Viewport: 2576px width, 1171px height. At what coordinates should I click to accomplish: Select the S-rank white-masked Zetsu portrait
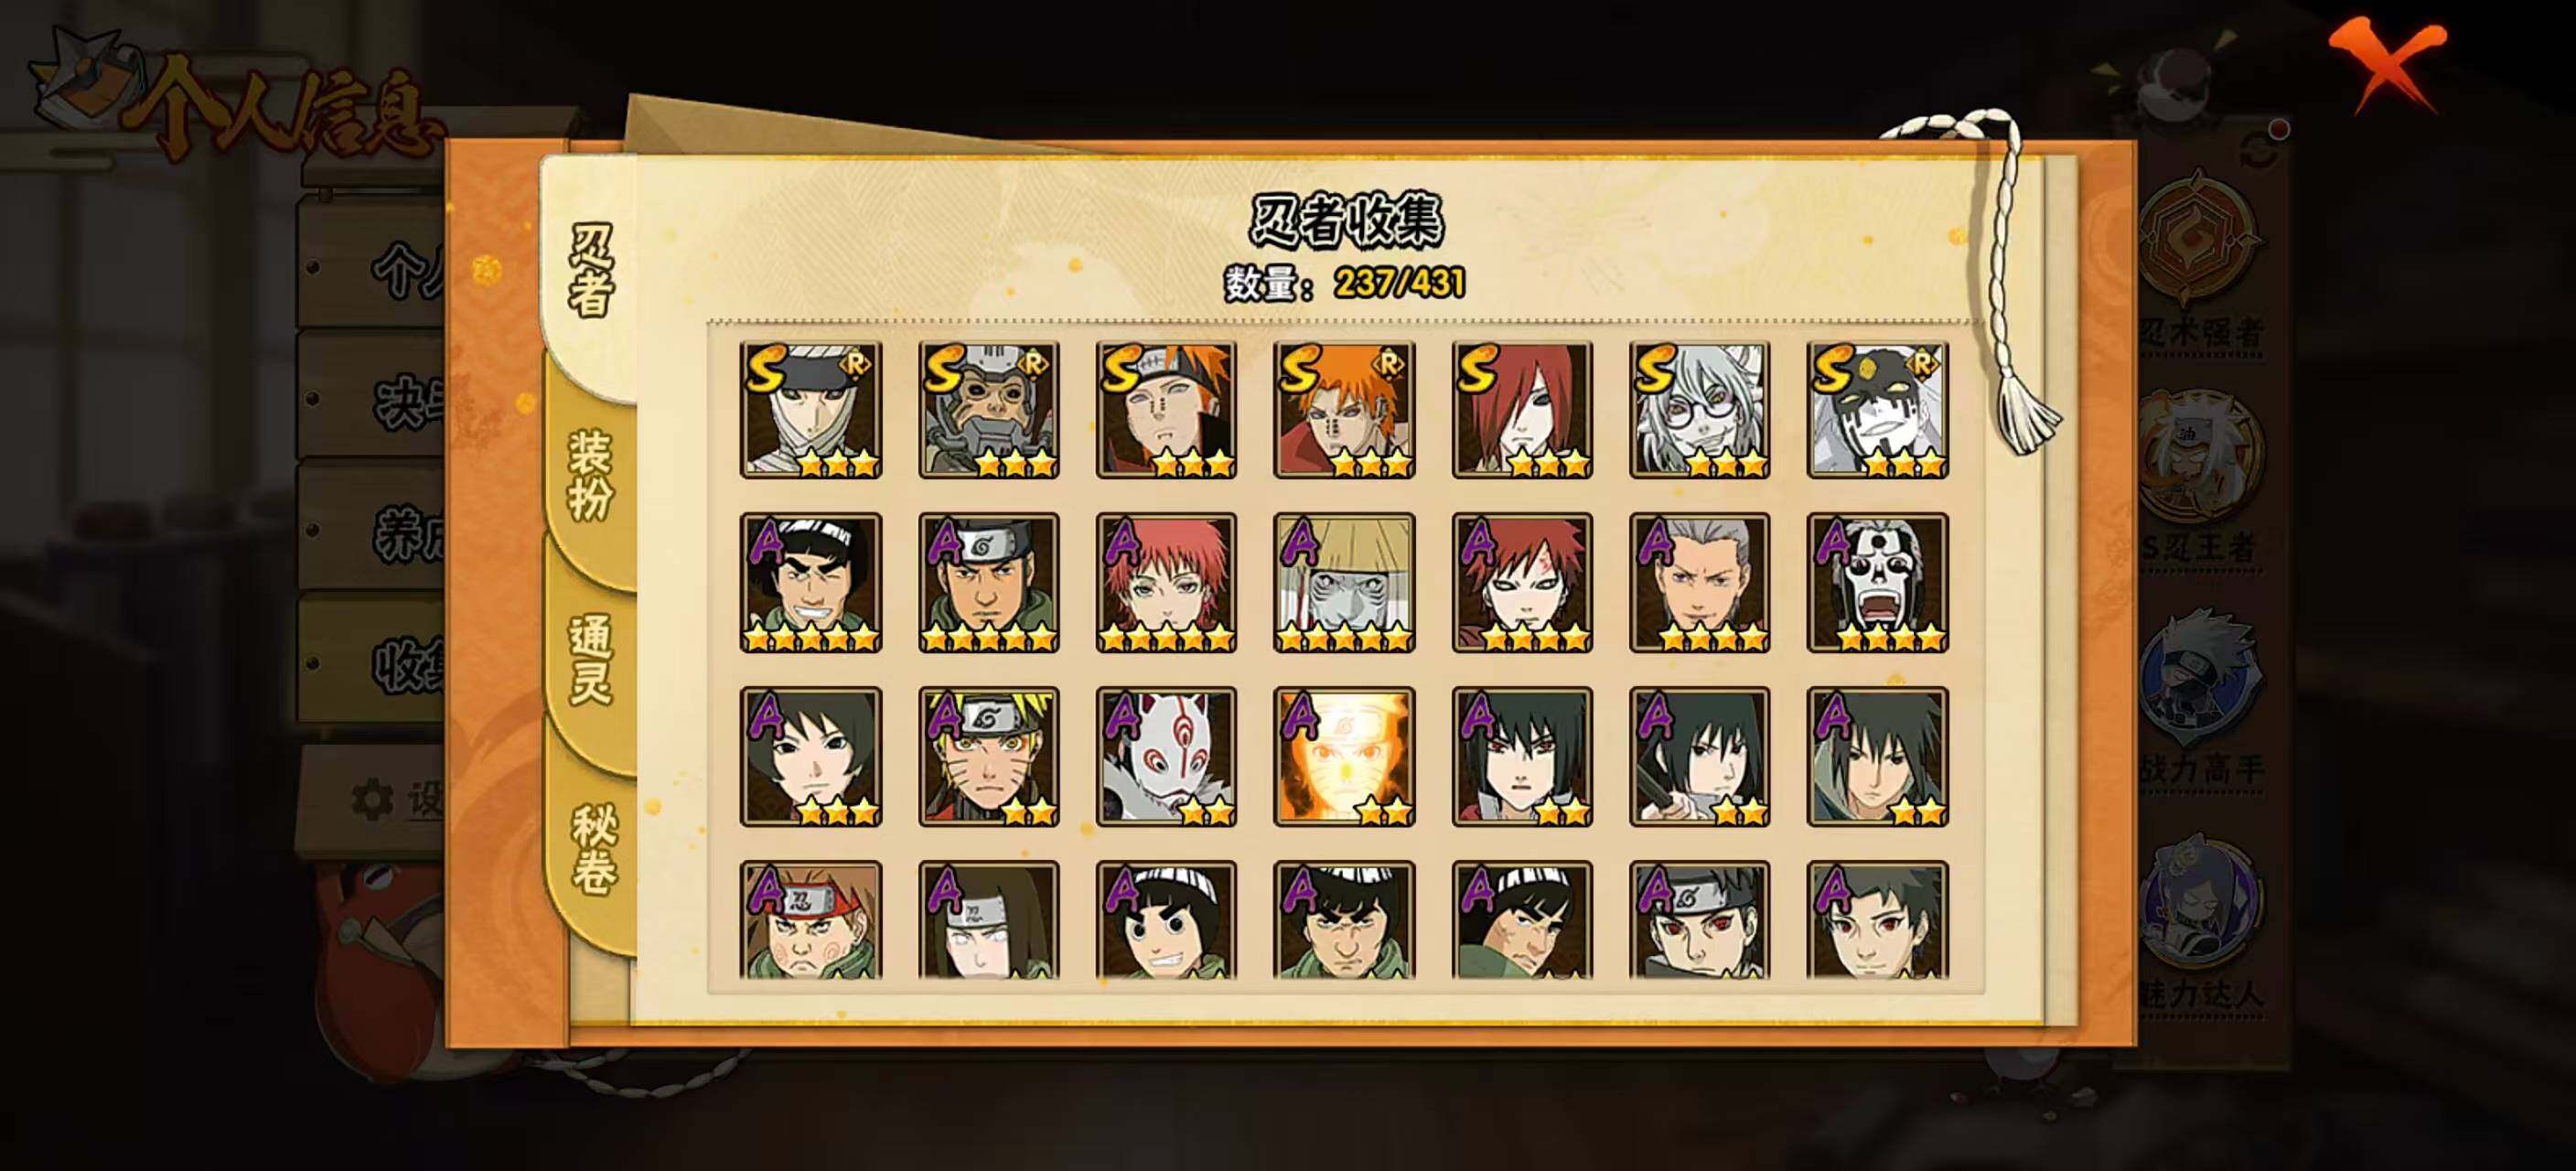coord(1877,409)
